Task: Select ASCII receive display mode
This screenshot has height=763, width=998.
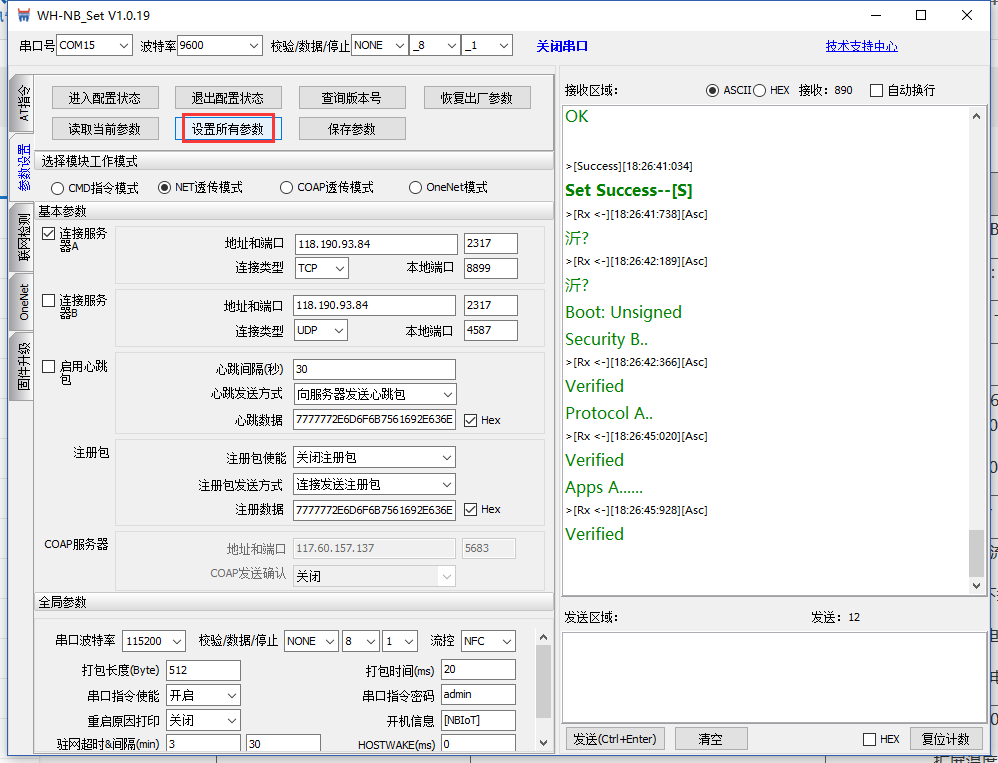Action: 713,90
